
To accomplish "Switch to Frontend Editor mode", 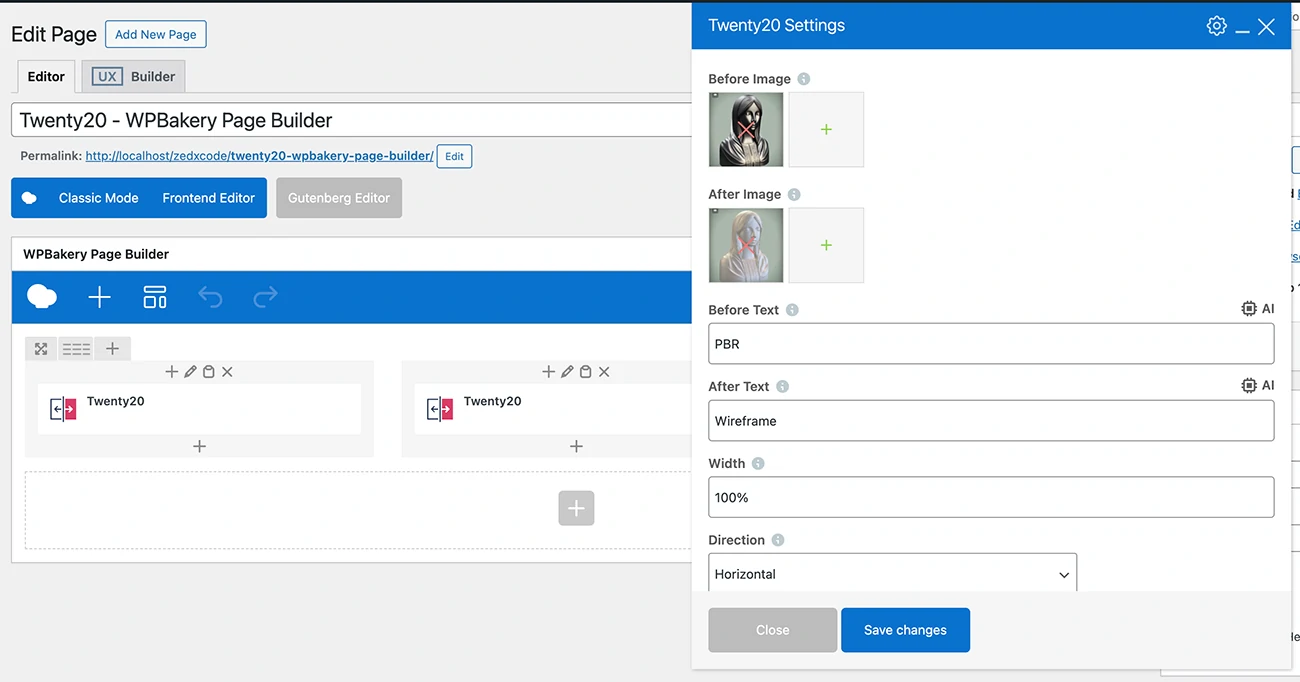I will 208,198.
